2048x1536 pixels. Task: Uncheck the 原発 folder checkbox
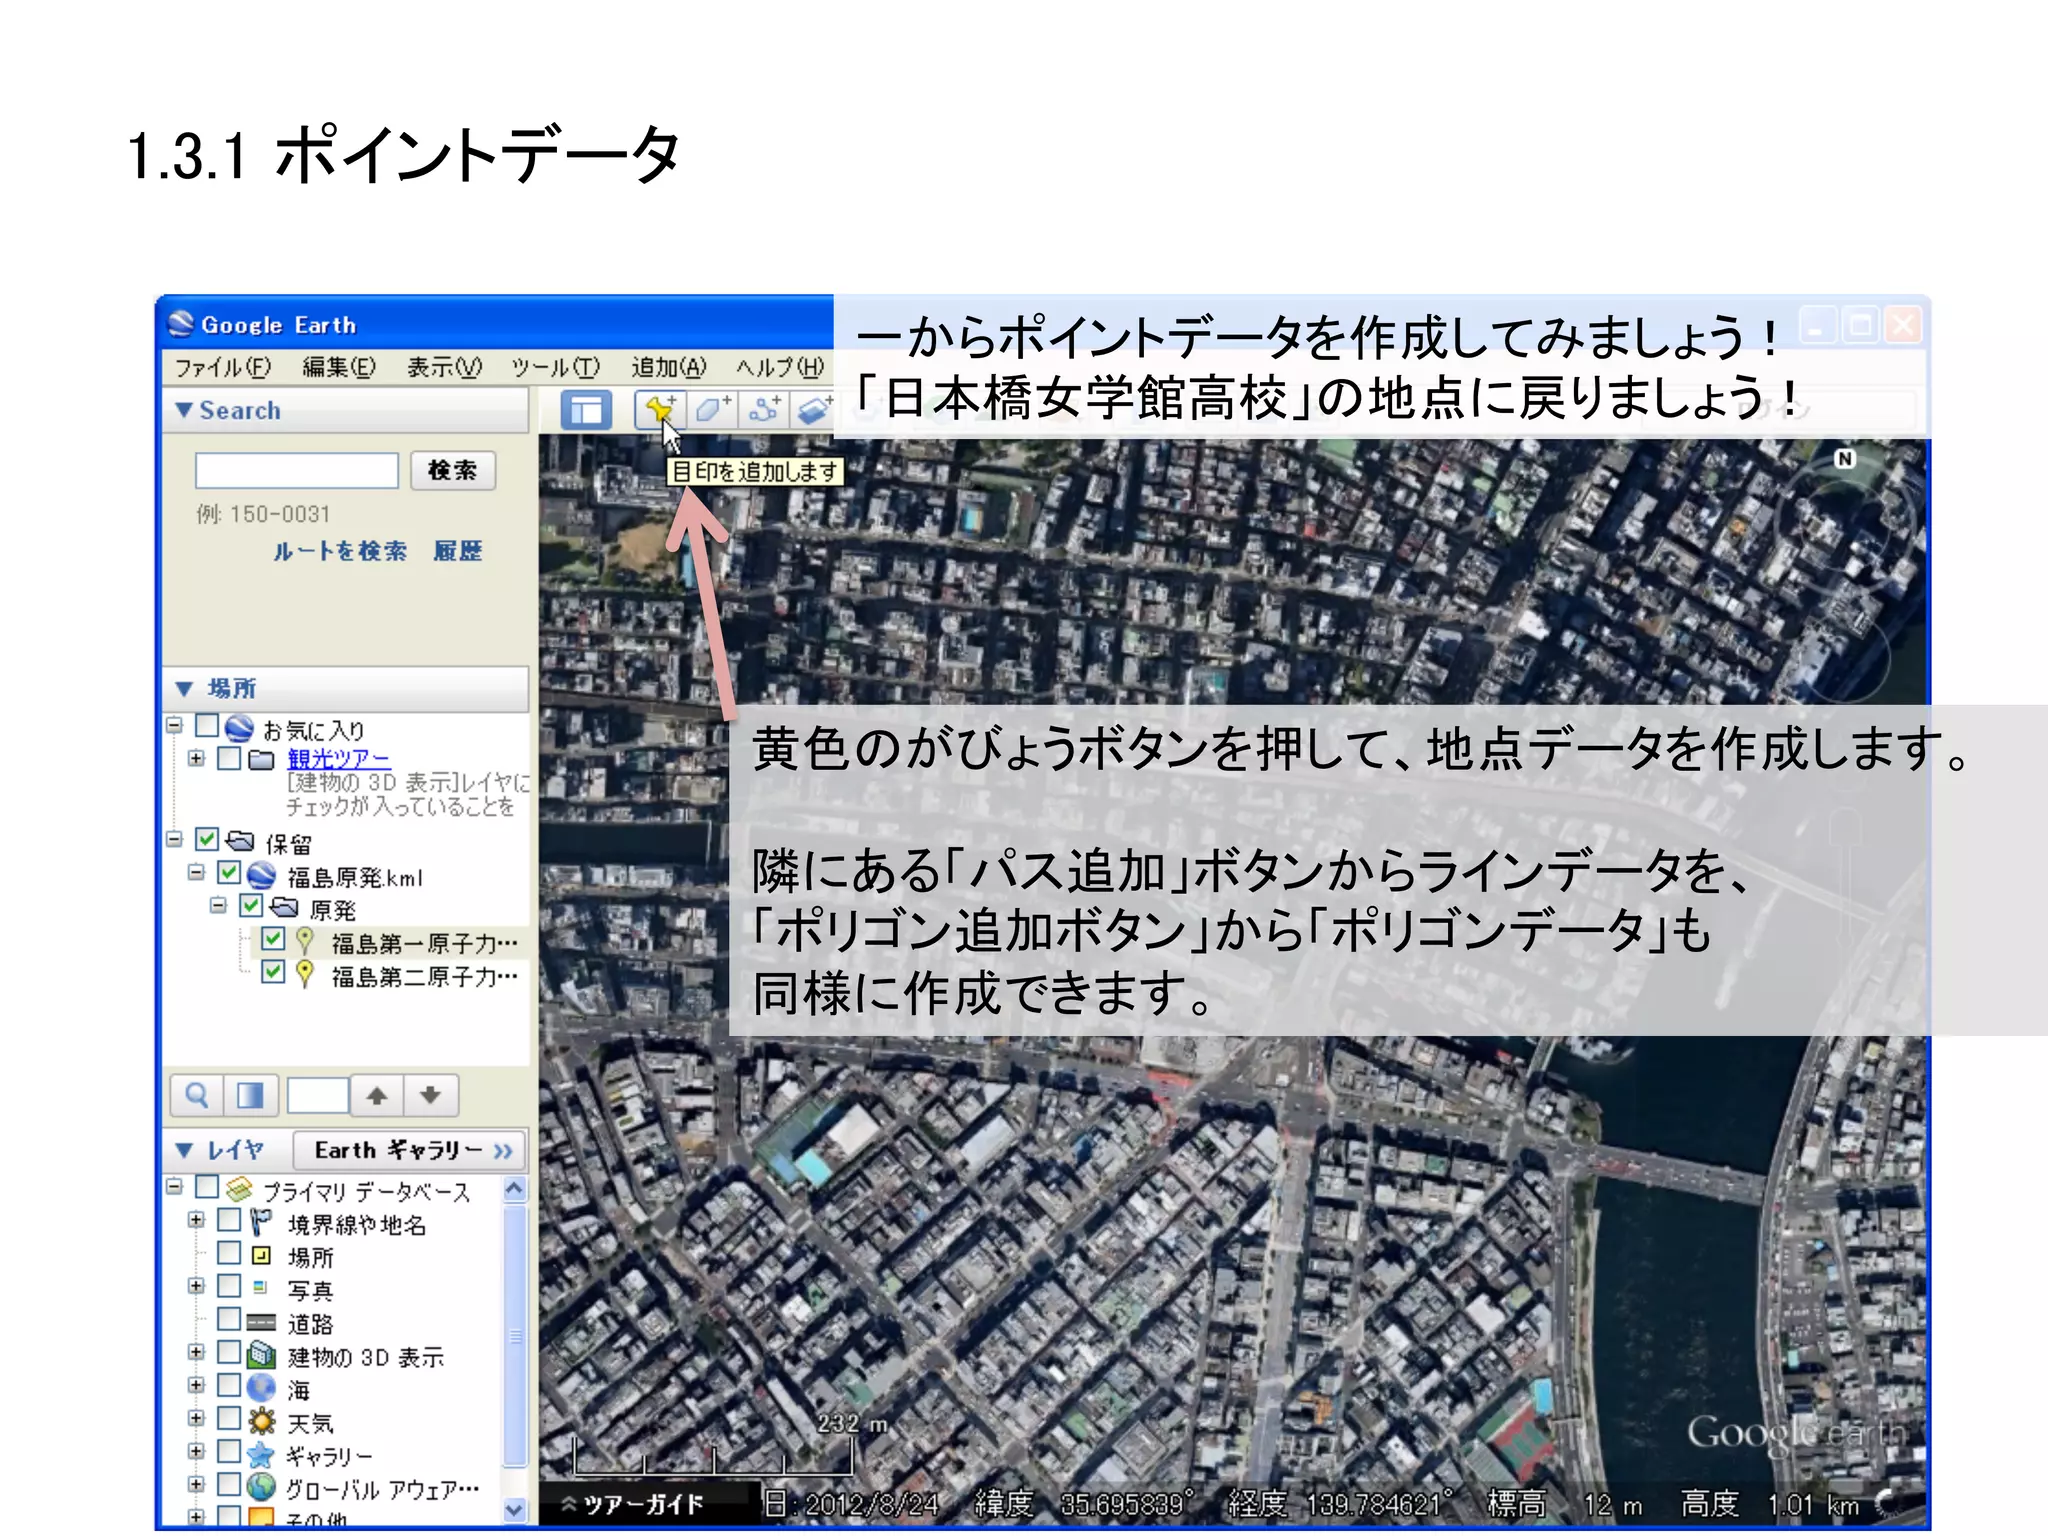coord(251,906)
